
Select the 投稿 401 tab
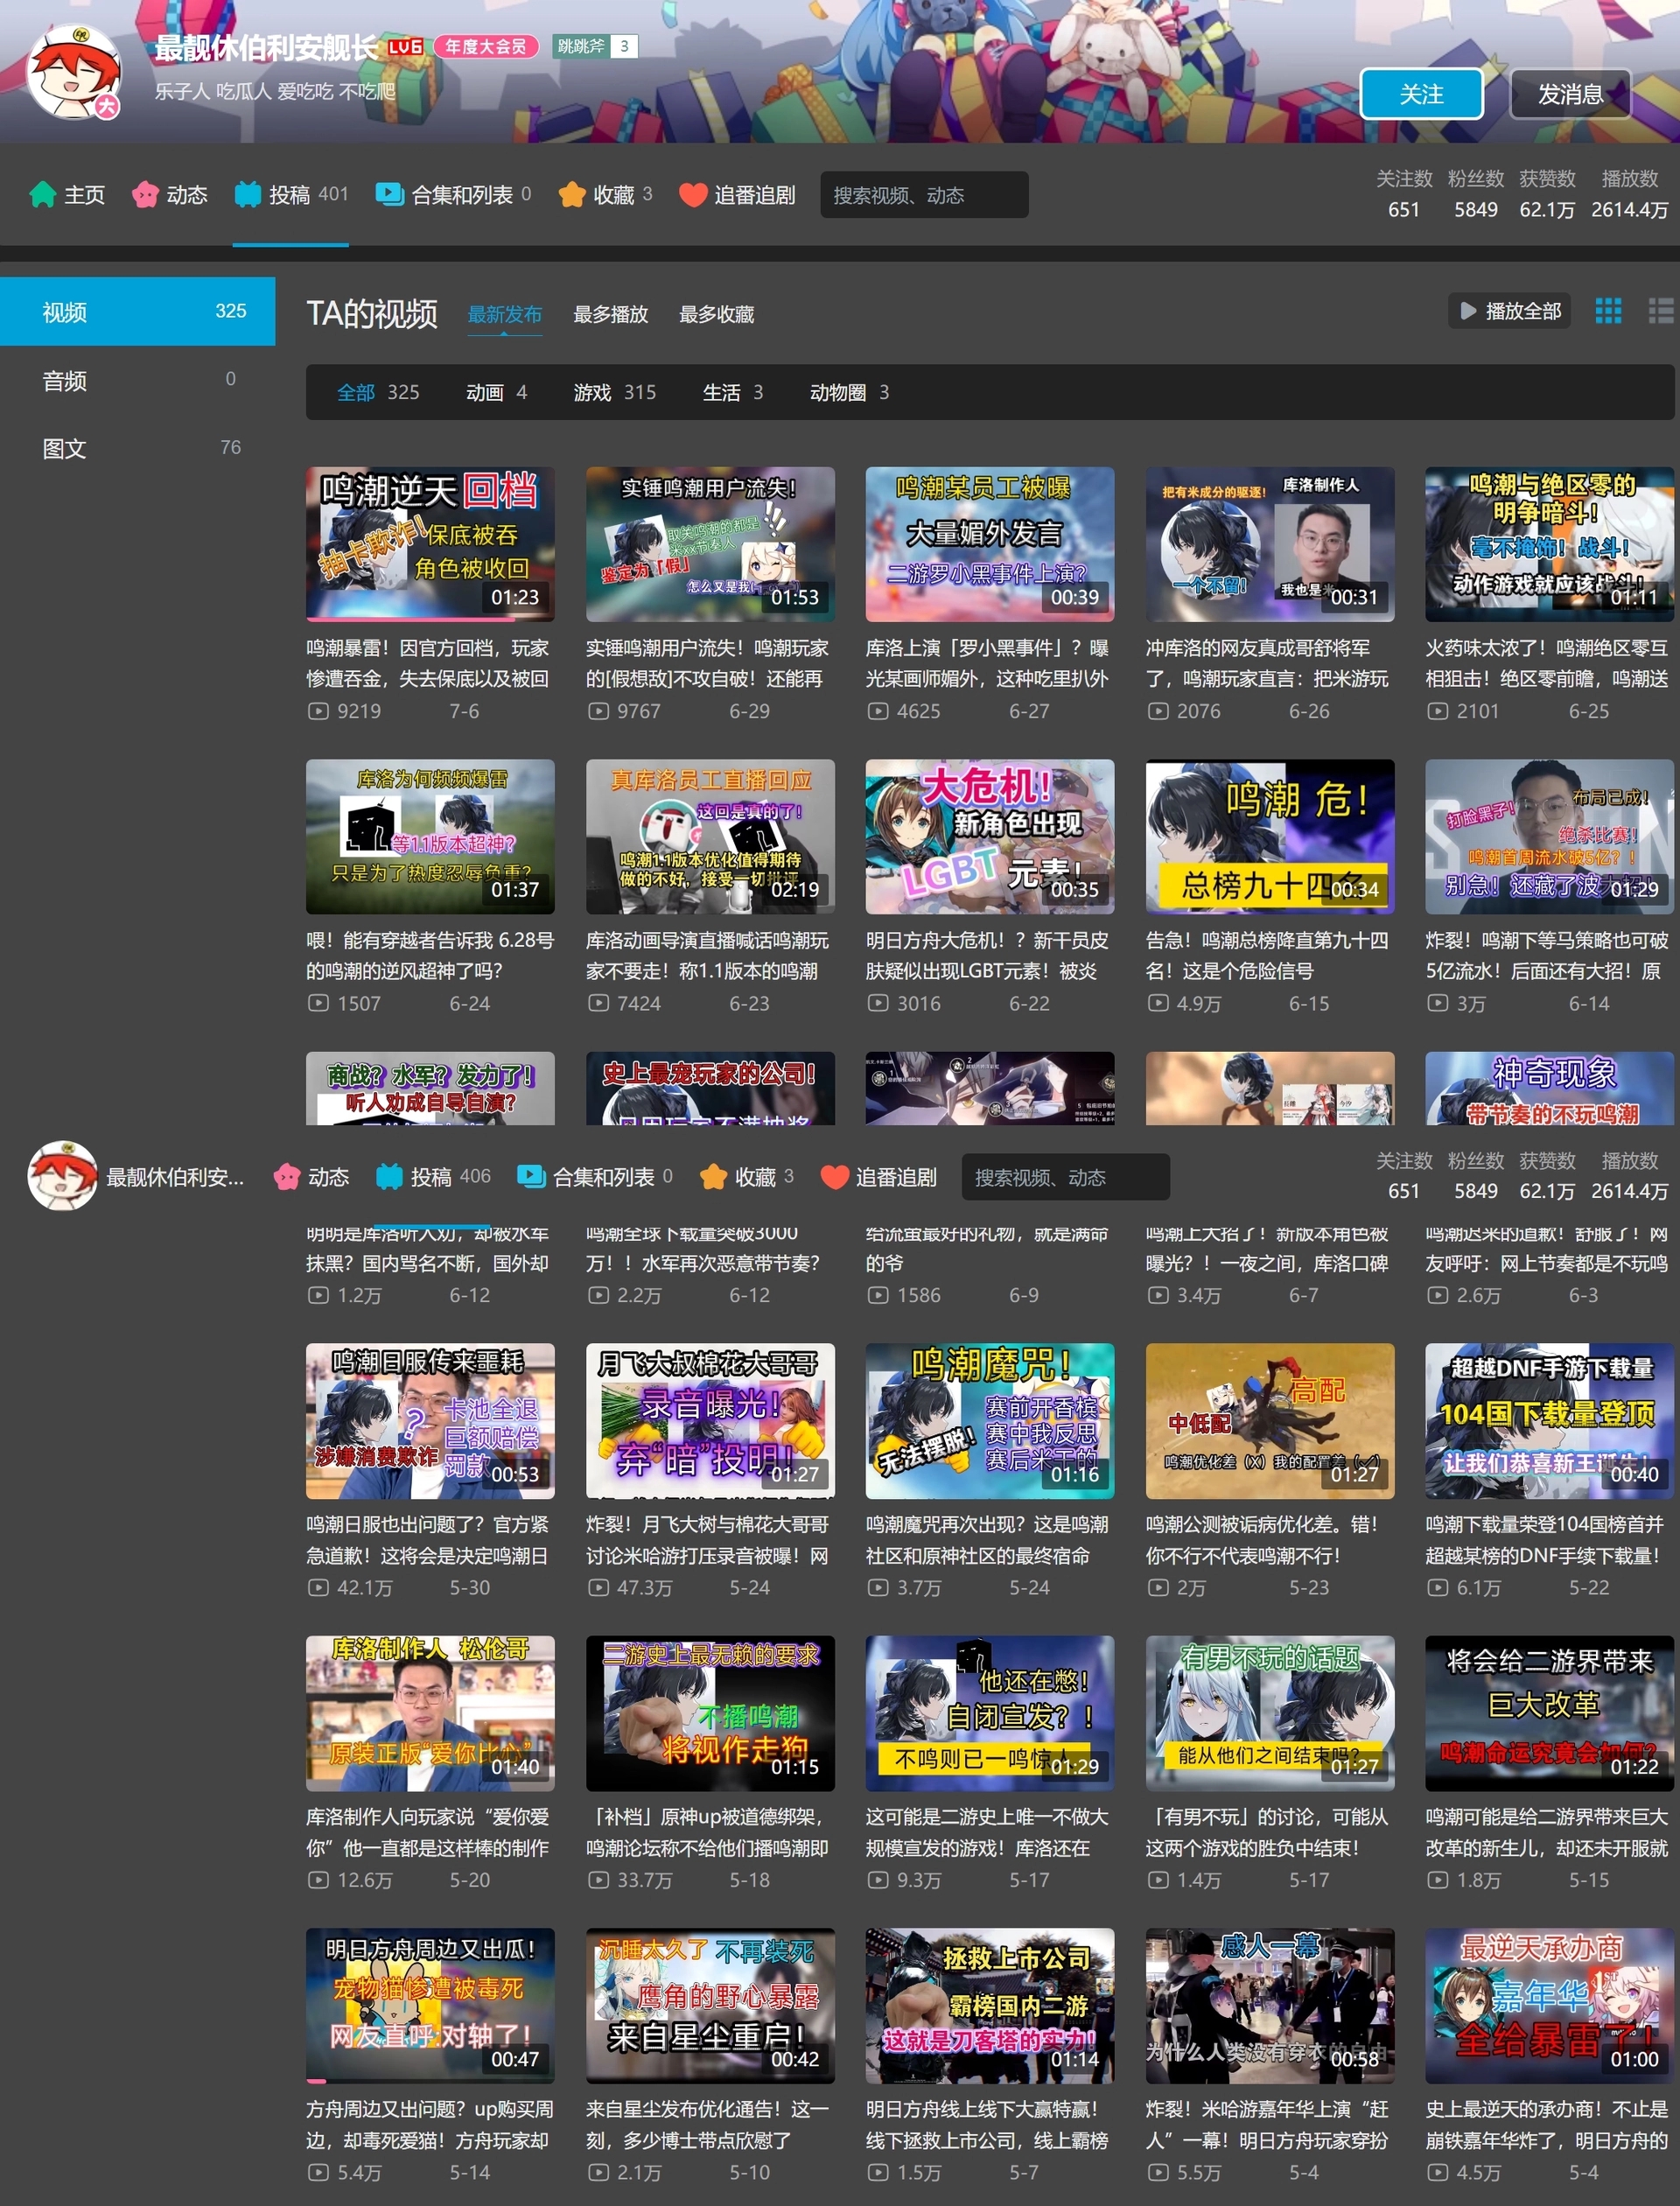(x=291, y=194)
